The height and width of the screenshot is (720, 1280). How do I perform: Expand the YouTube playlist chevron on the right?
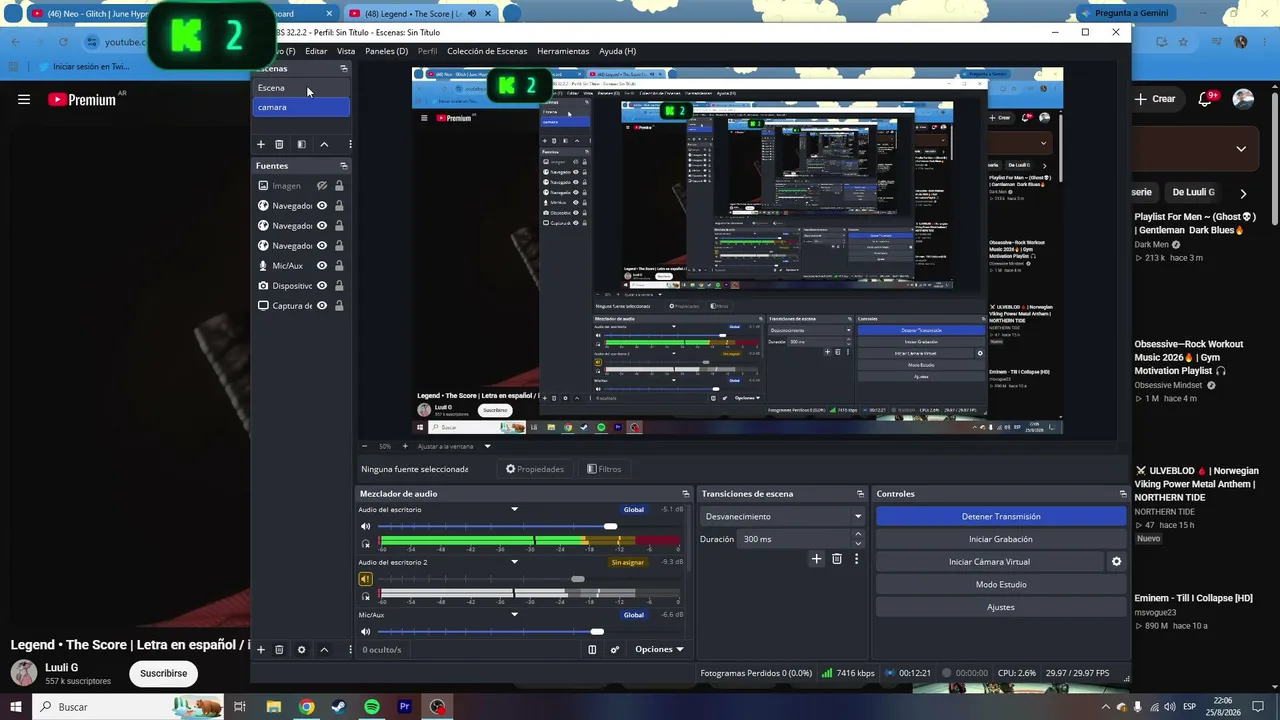tap(1241, 149)
